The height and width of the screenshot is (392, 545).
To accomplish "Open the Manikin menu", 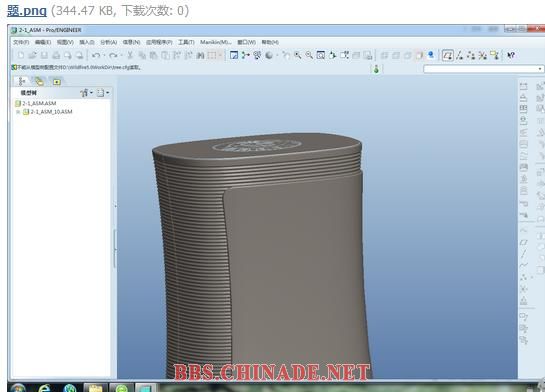I will [x=215, y=42].
